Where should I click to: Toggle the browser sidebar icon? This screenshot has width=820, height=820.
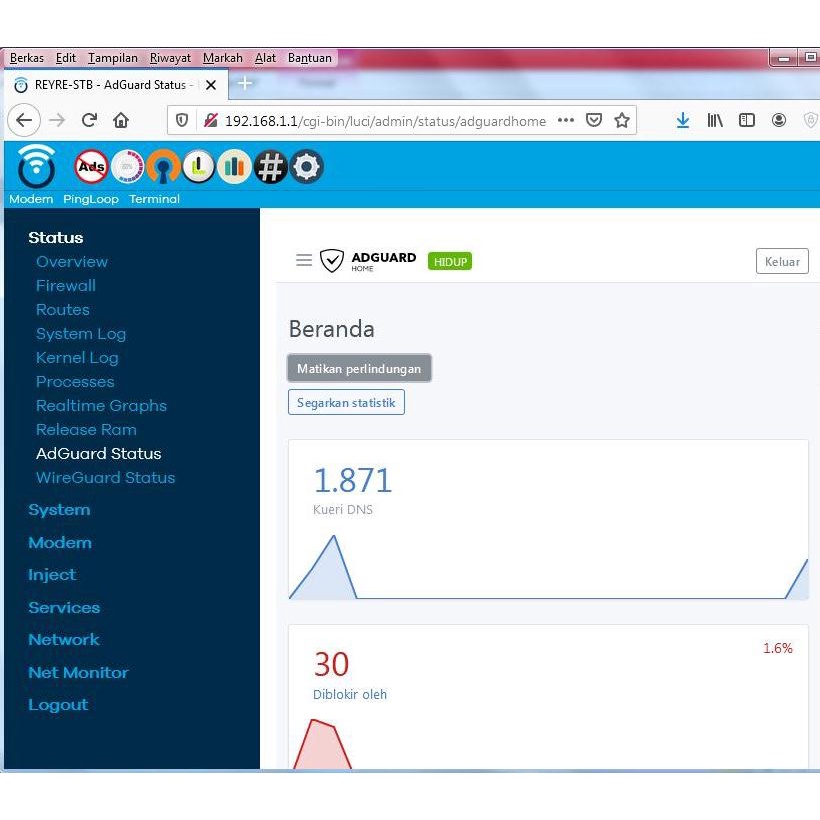point(747,120)
